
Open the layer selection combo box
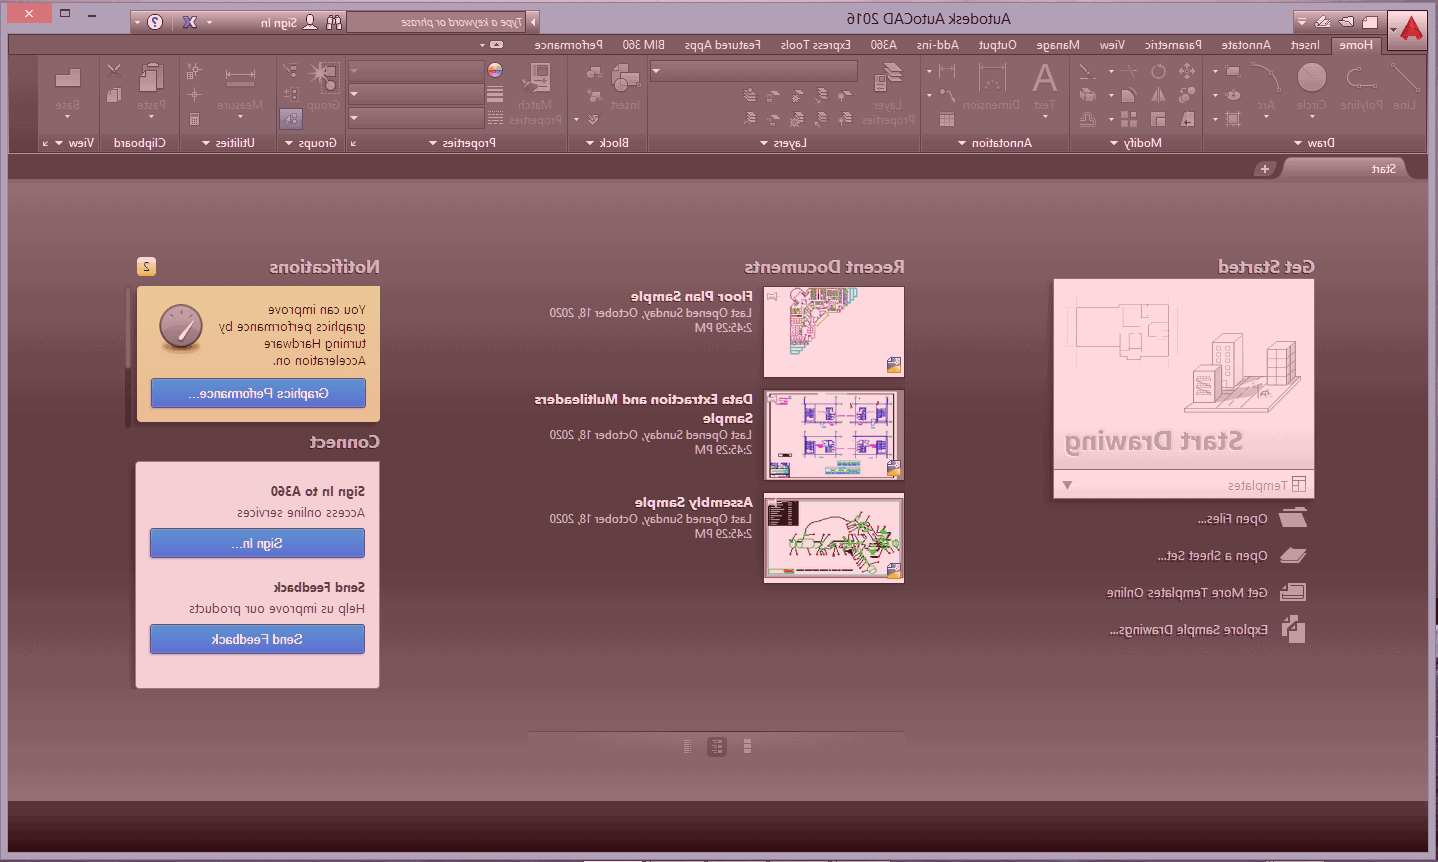754,71
